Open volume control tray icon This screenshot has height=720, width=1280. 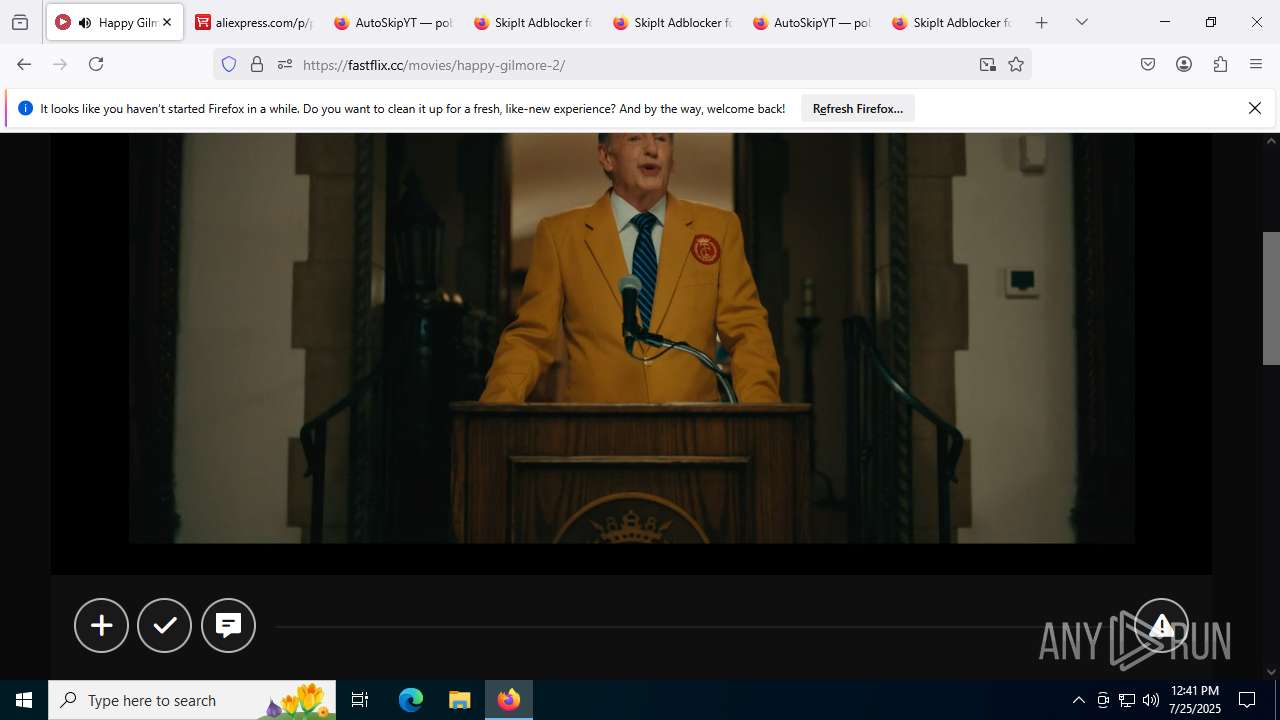(1151, 700)
